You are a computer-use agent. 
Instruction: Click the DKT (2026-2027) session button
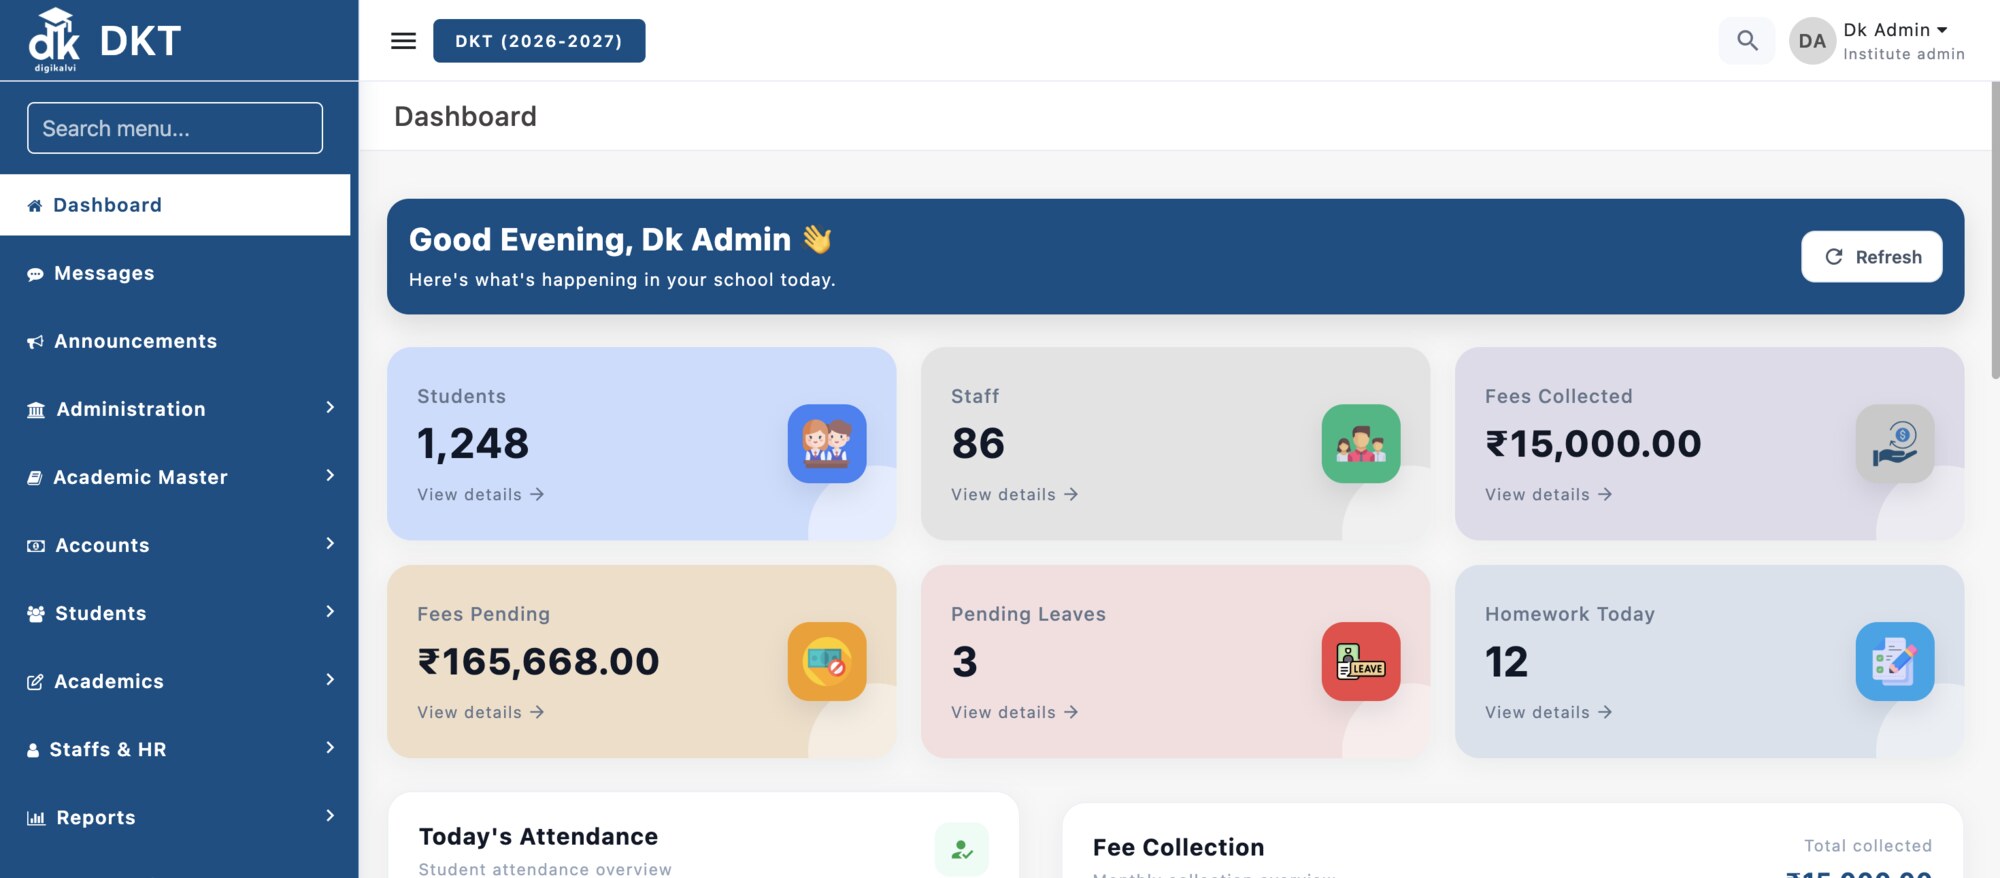click(539, 41)
